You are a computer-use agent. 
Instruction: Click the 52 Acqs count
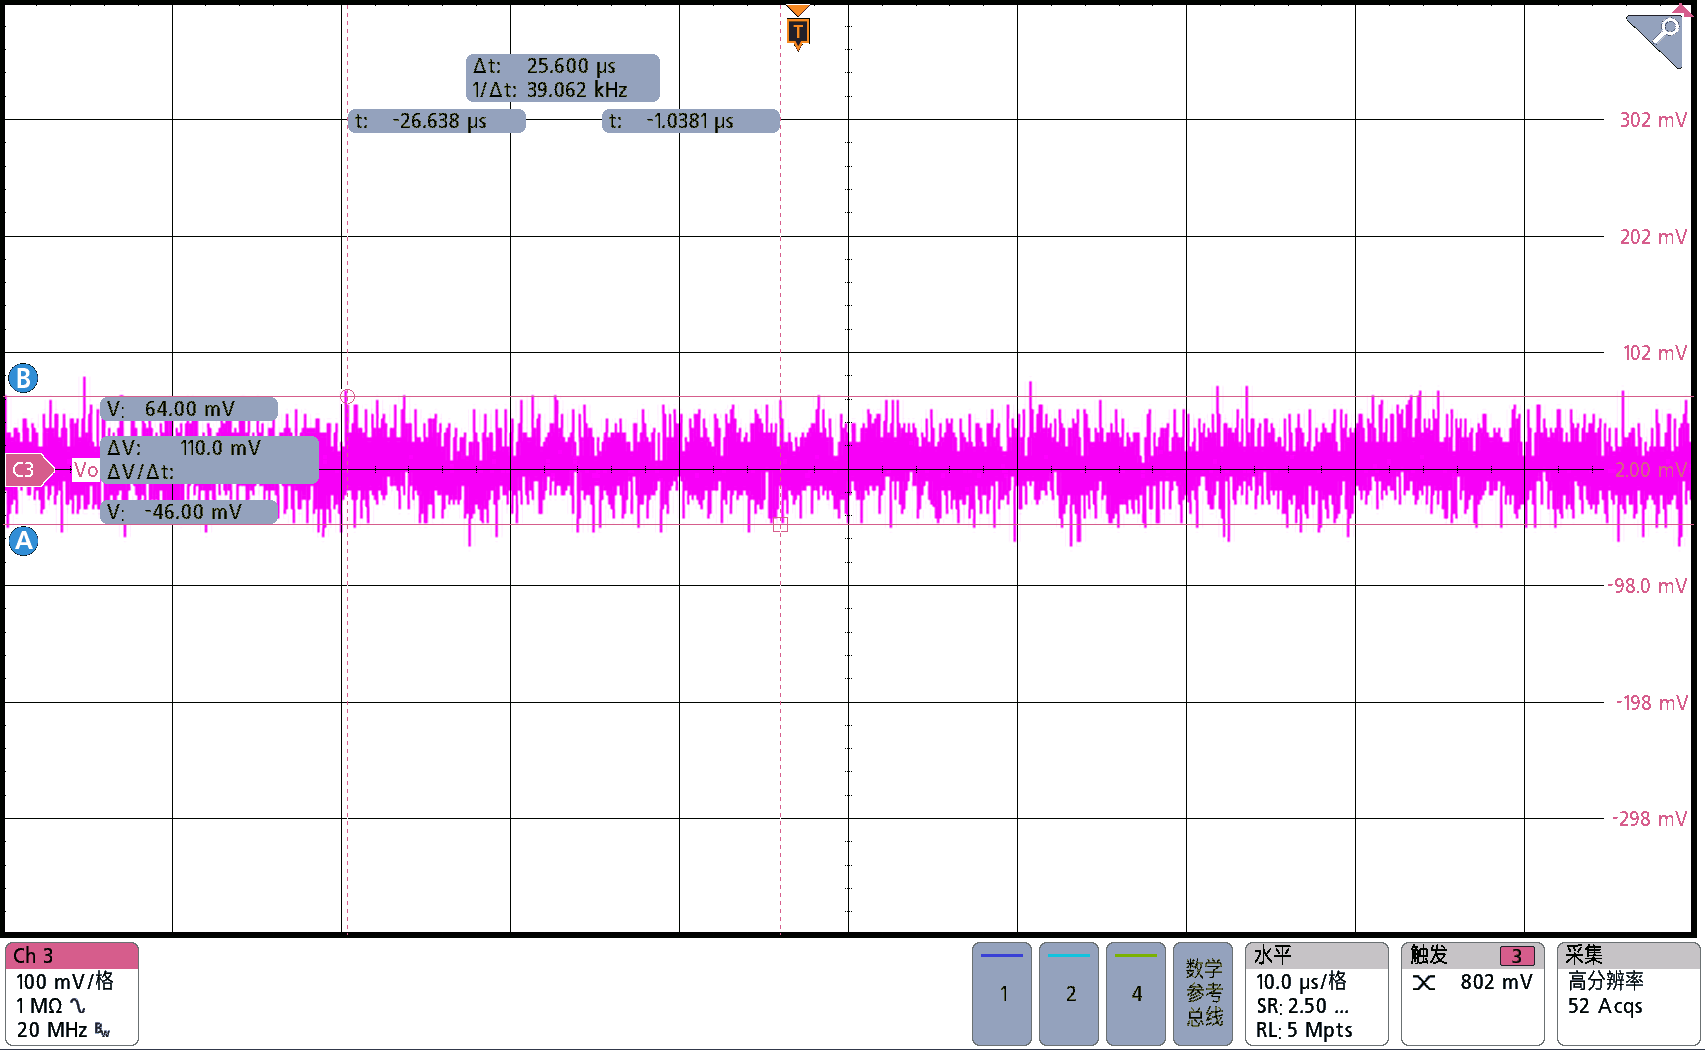(1605, 1006)
